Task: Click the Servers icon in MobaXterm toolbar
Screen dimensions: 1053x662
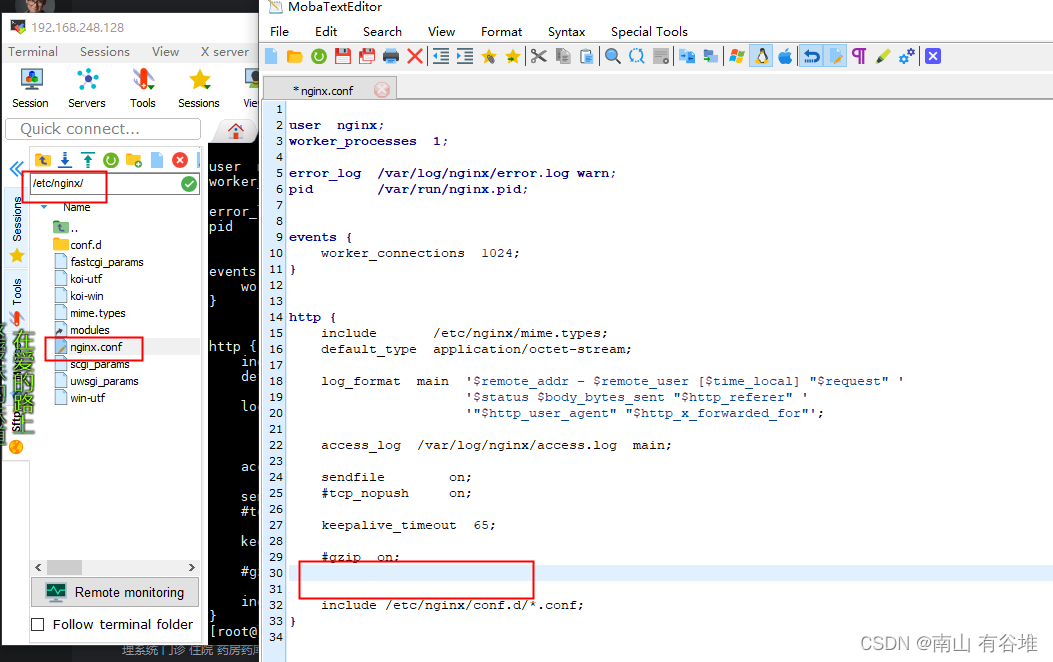Action: coord(87,88)
